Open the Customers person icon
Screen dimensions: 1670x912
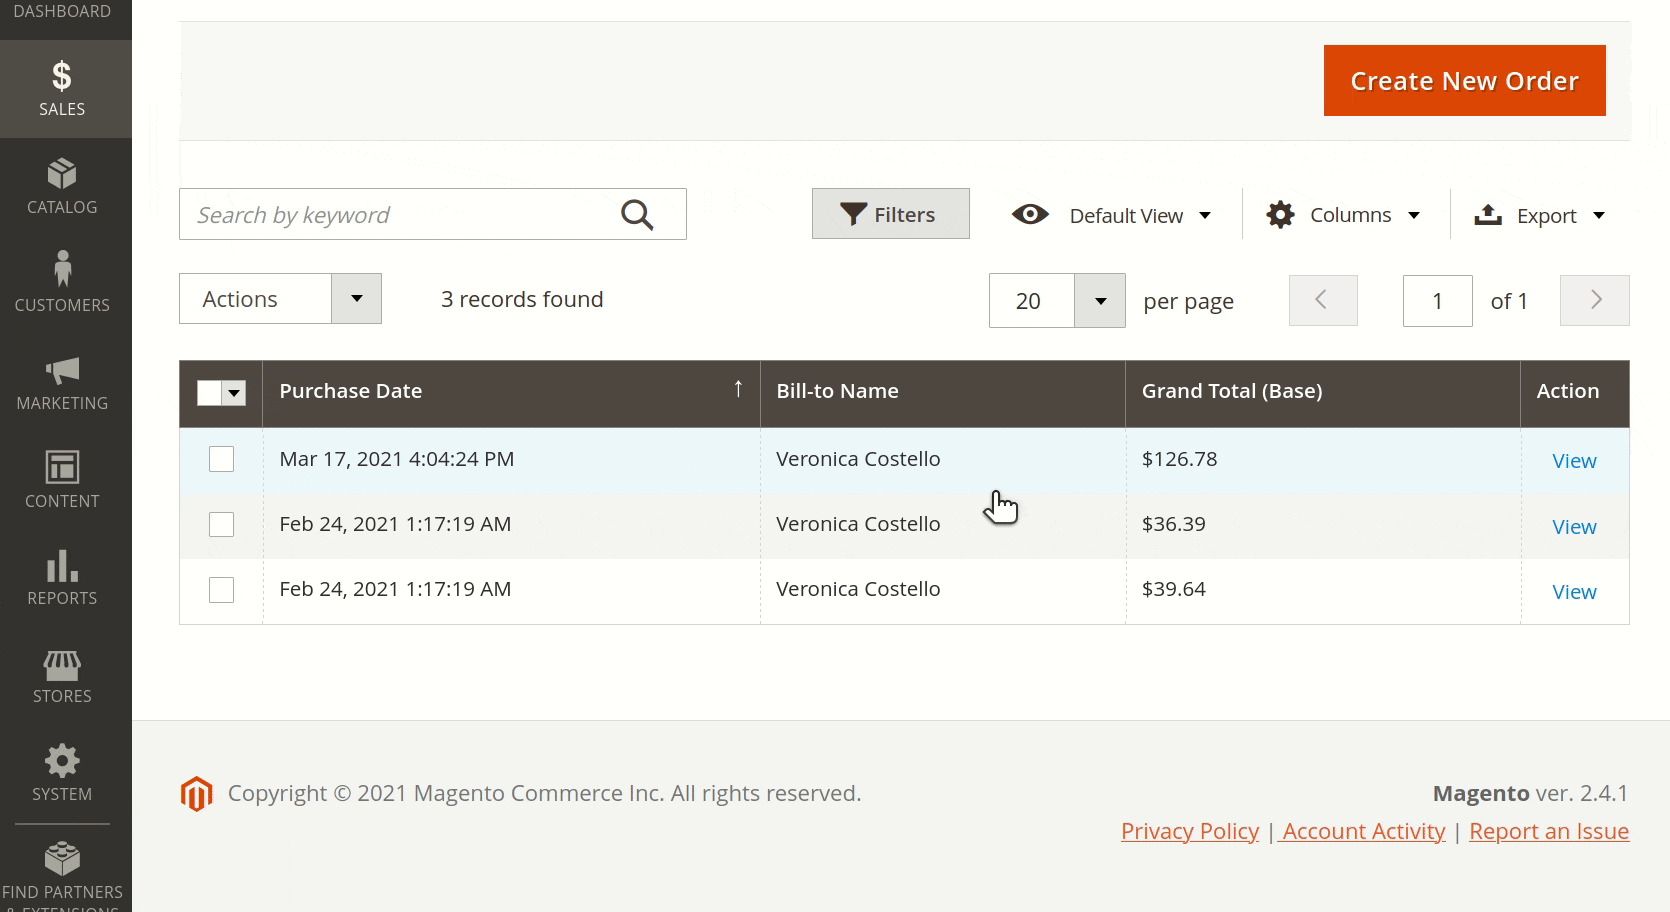coord(62,270)
